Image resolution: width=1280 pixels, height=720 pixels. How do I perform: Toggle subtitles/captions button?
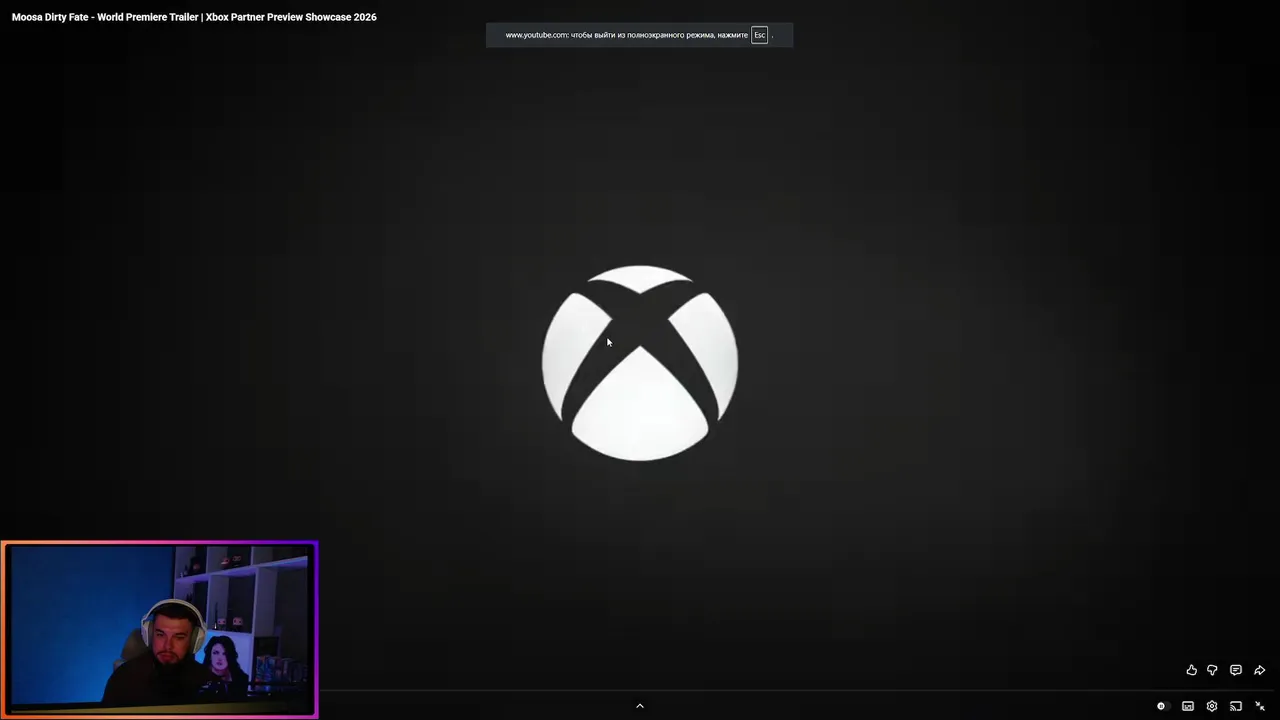[x=1188, y=706]
